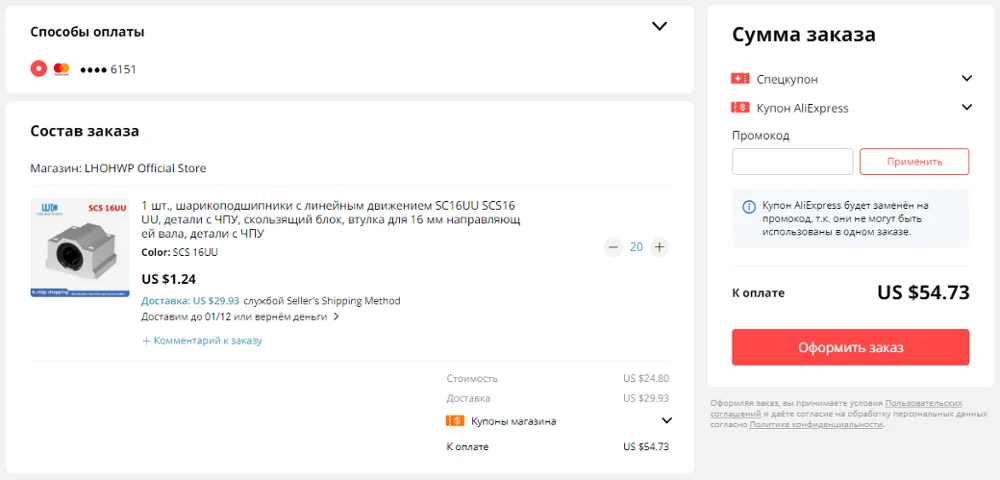The width and height of the screenshot is (1000, 480).
Task: Click the AliExpress coupon icon
Action: [x=740, y=108]
